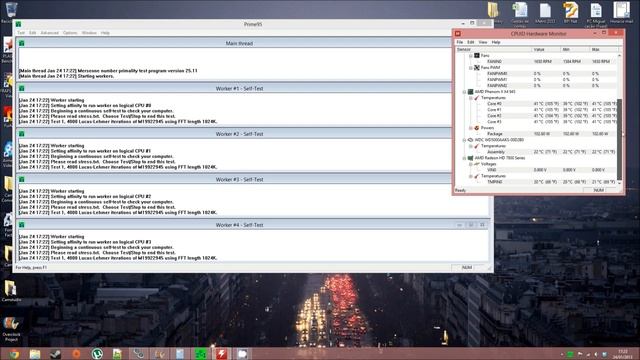
Task: Open the yellow folder desktop icon at top
Action: point(493,10)
